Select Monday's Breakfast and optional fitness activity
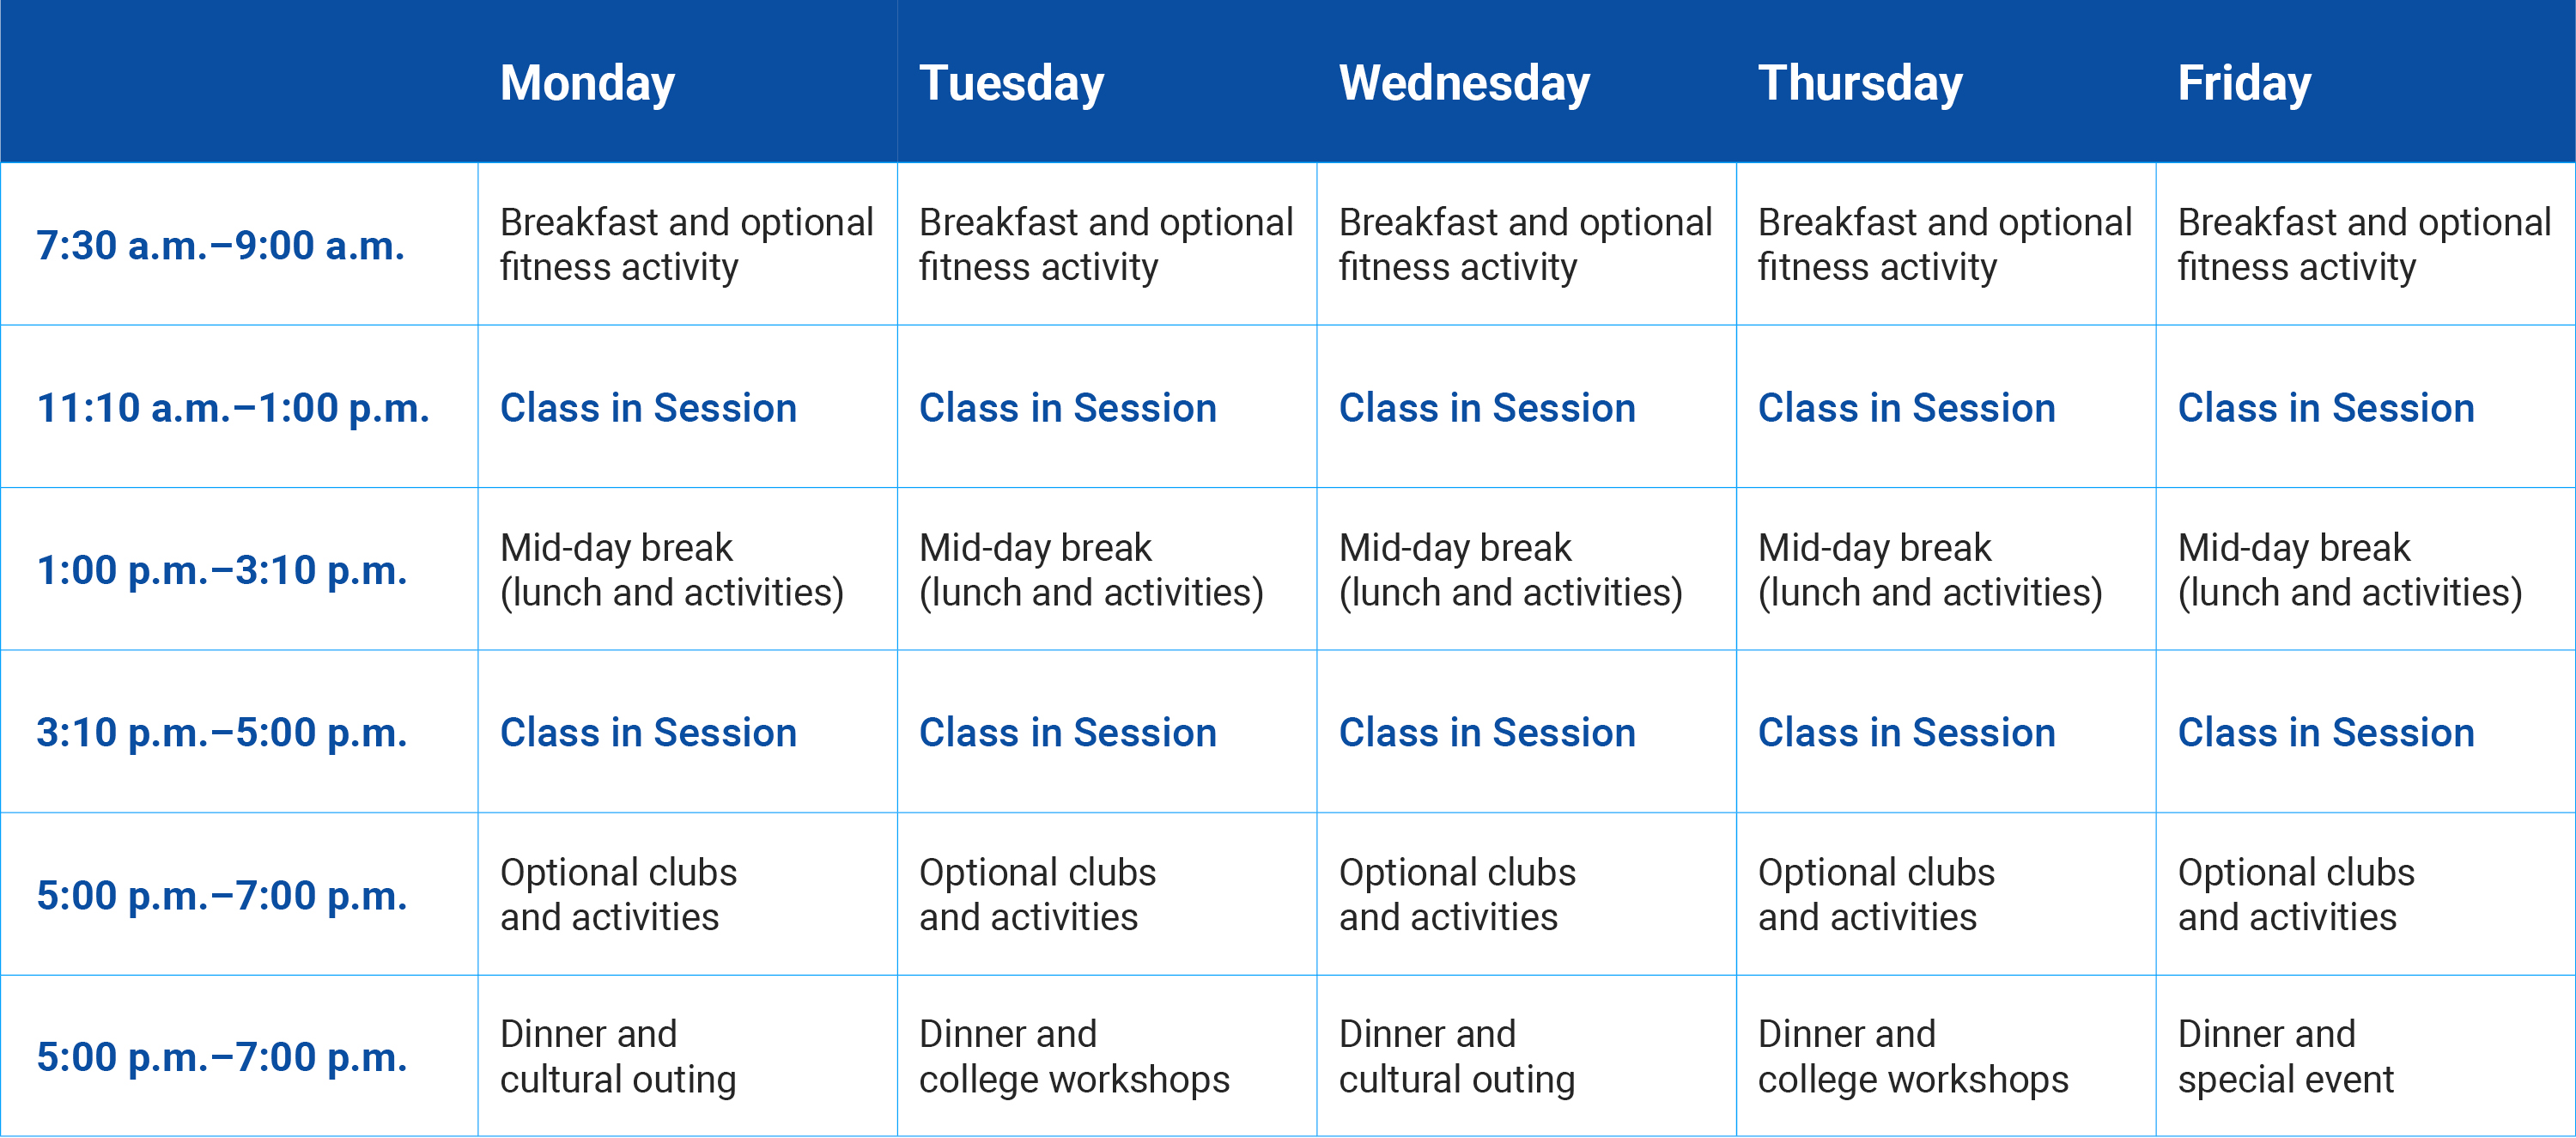The height and width of the screenshot is (1138, 2576). coord(686,245)
